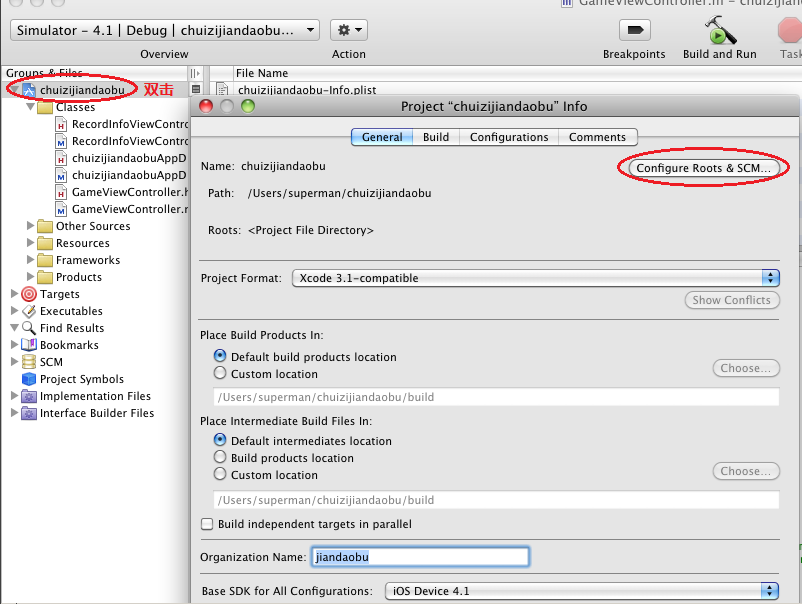Screen dimensions: 802x604
Task: Select Default intermediates location radio
Action: point(220,440)
